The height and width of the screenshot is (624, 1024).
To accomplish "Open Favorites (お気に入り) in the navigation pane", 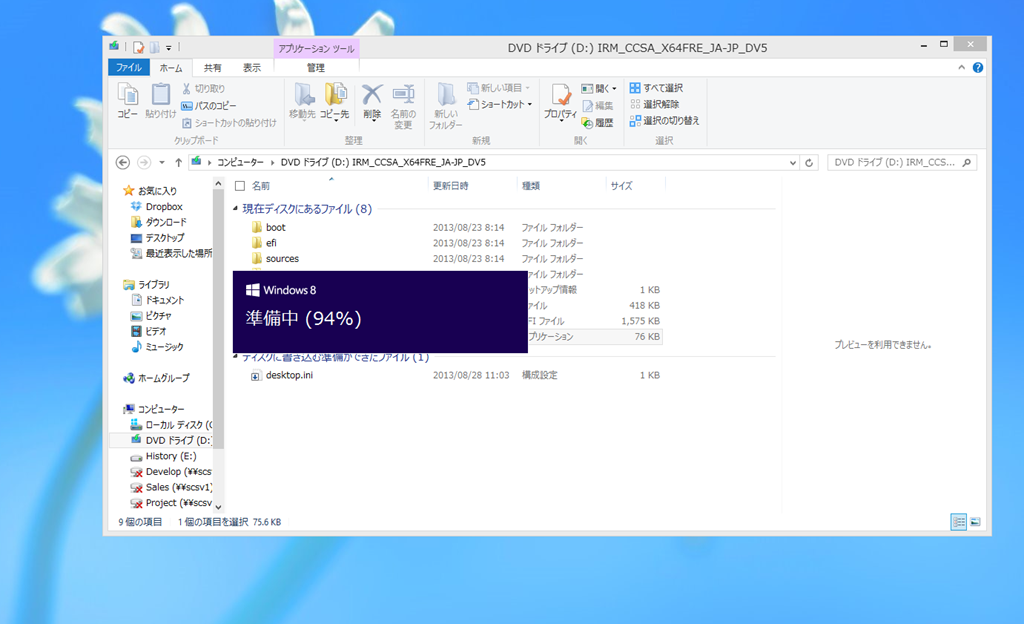I will click(x=157, y=191).
